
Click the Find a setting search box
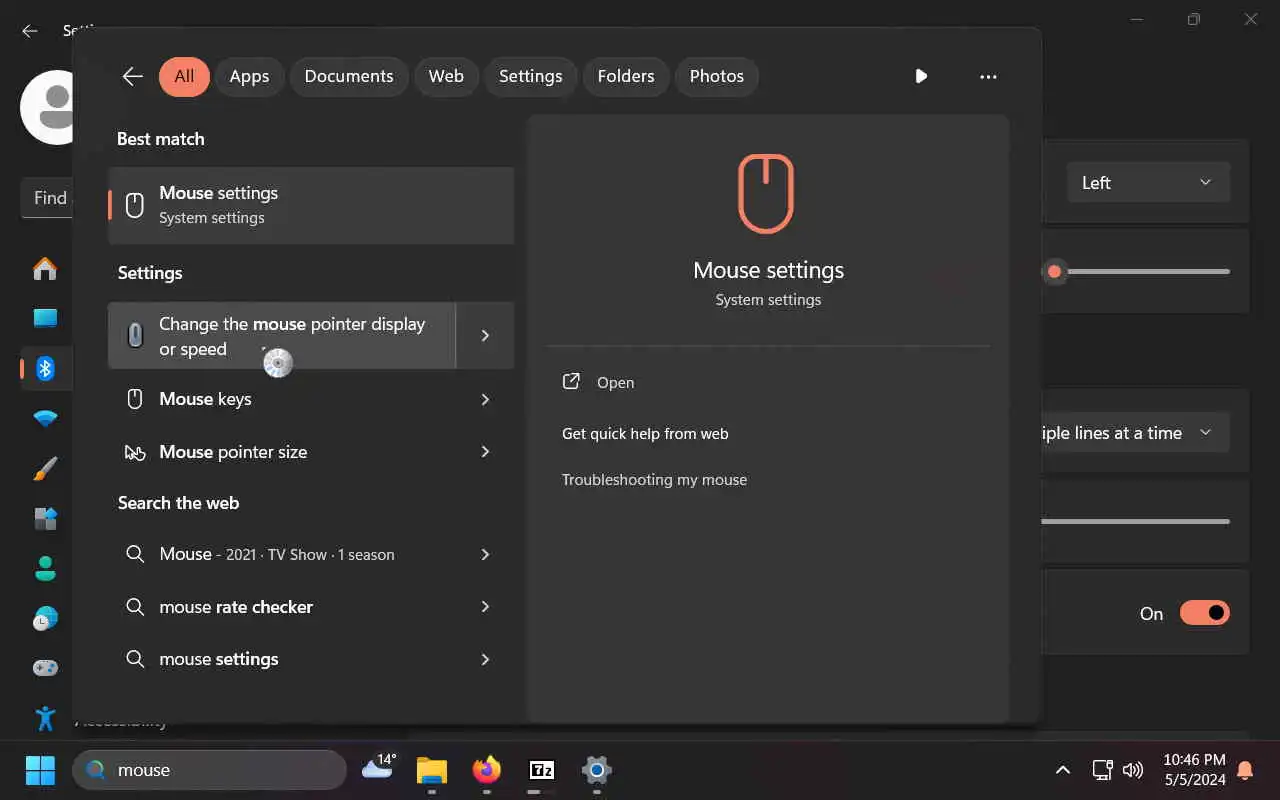(x=46, y=198)
